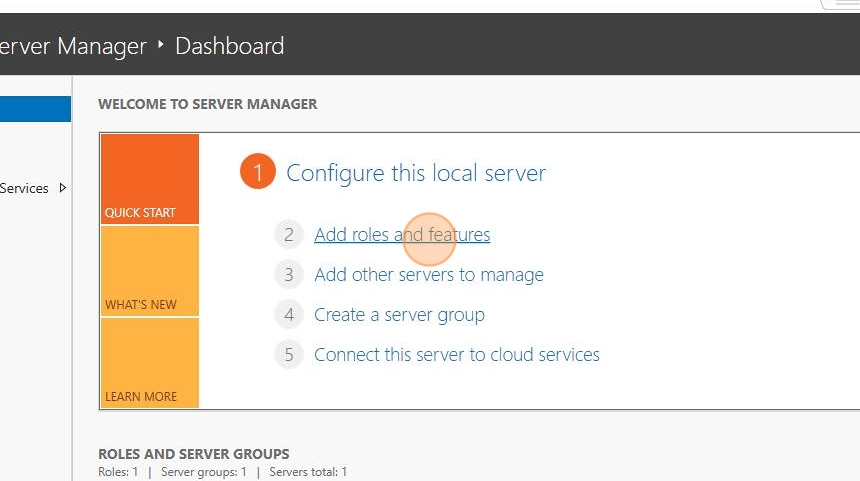Click the WELCOME TO SERVER MANAGER heading

click(x=207, y=104)
